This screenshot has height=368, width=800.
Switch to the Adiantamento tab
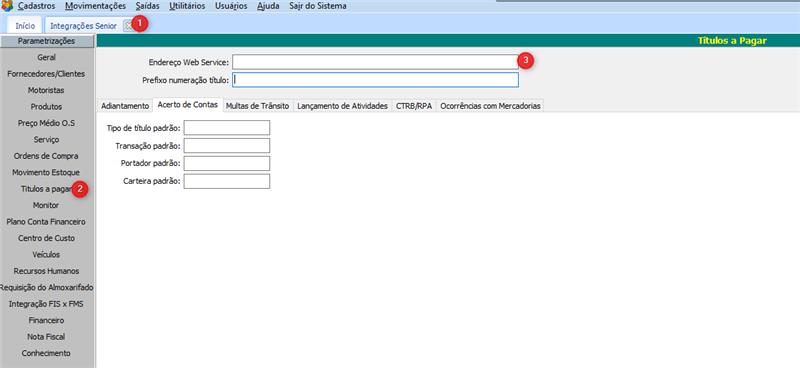pyautogui.click(x=125, y=106)
